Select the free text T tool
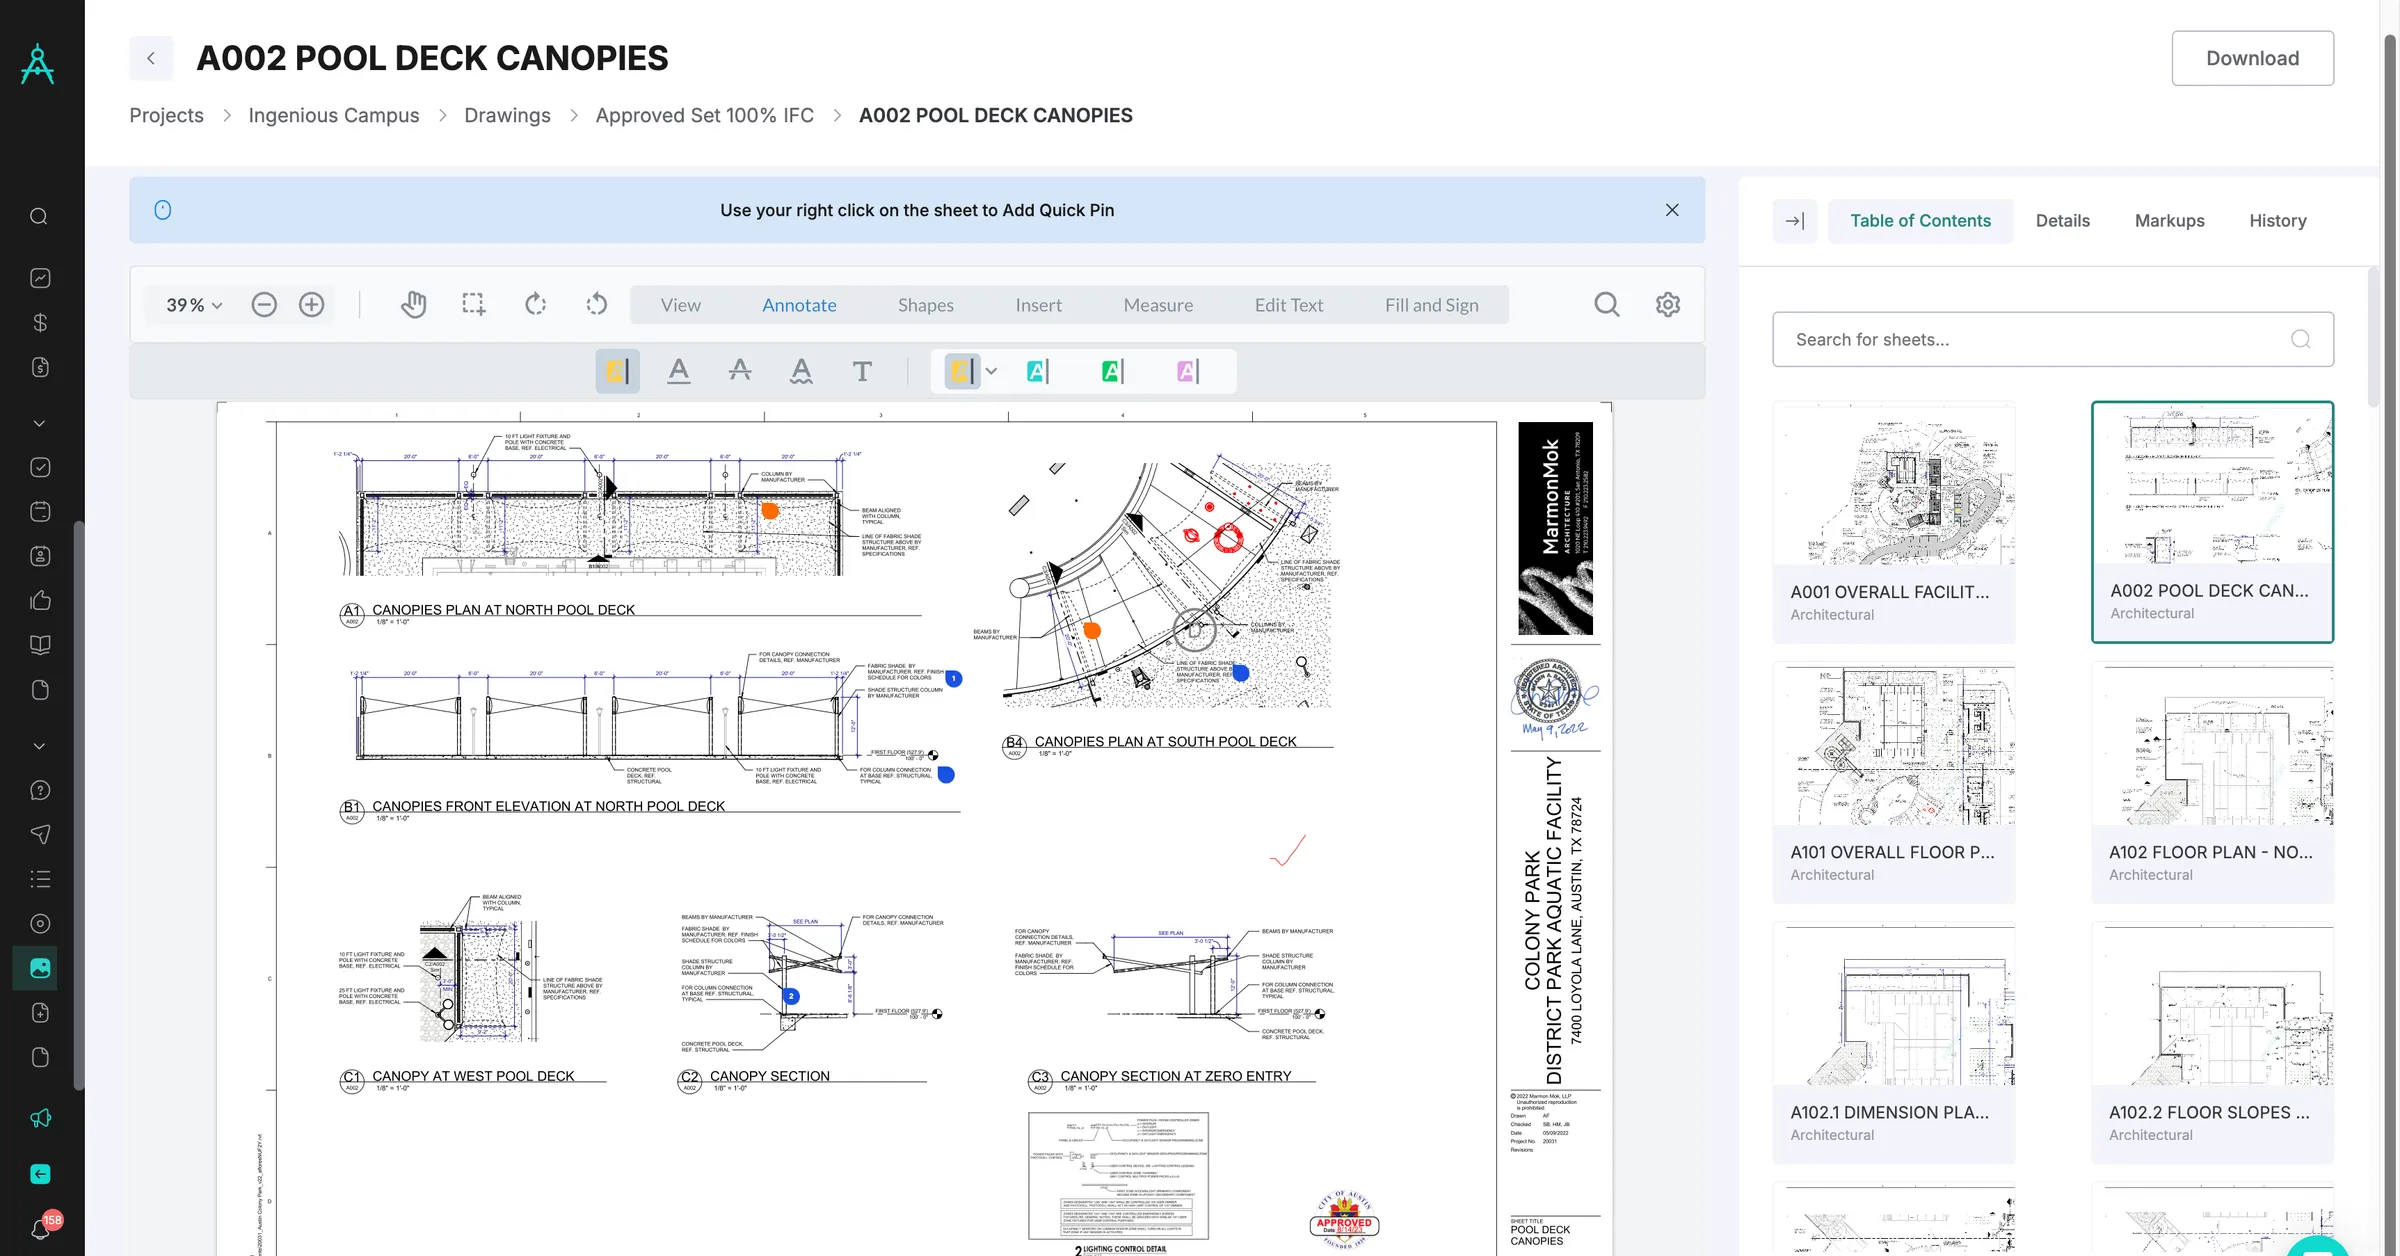2400x1256 pixels. tap(862, 371)
